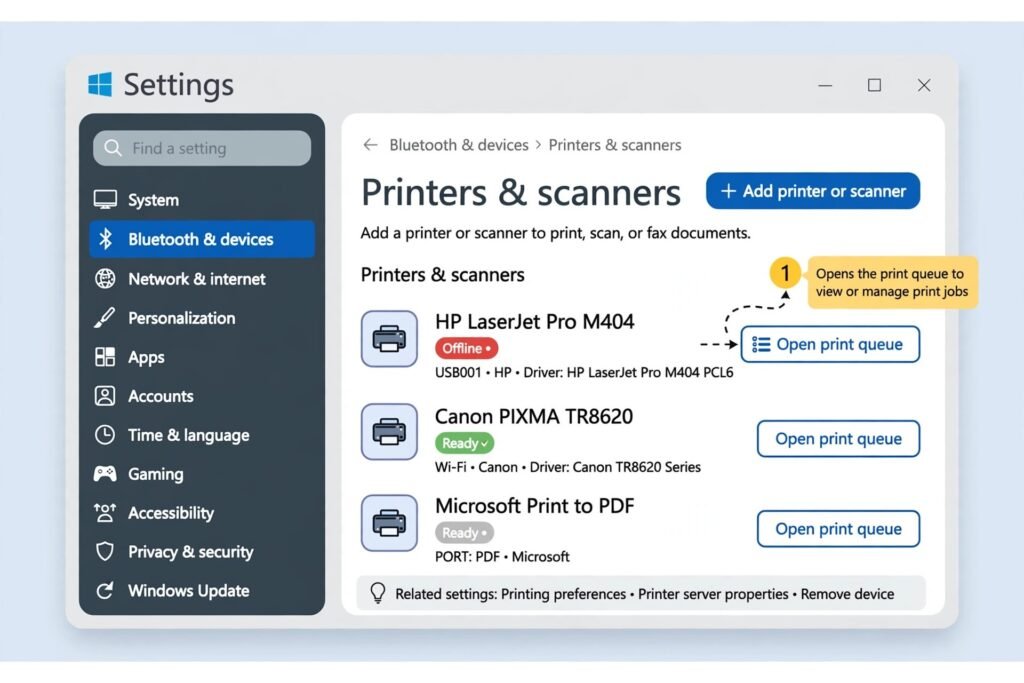1024x683 pixels.
Task: Open Privacy & security settings
Action: 202,552
